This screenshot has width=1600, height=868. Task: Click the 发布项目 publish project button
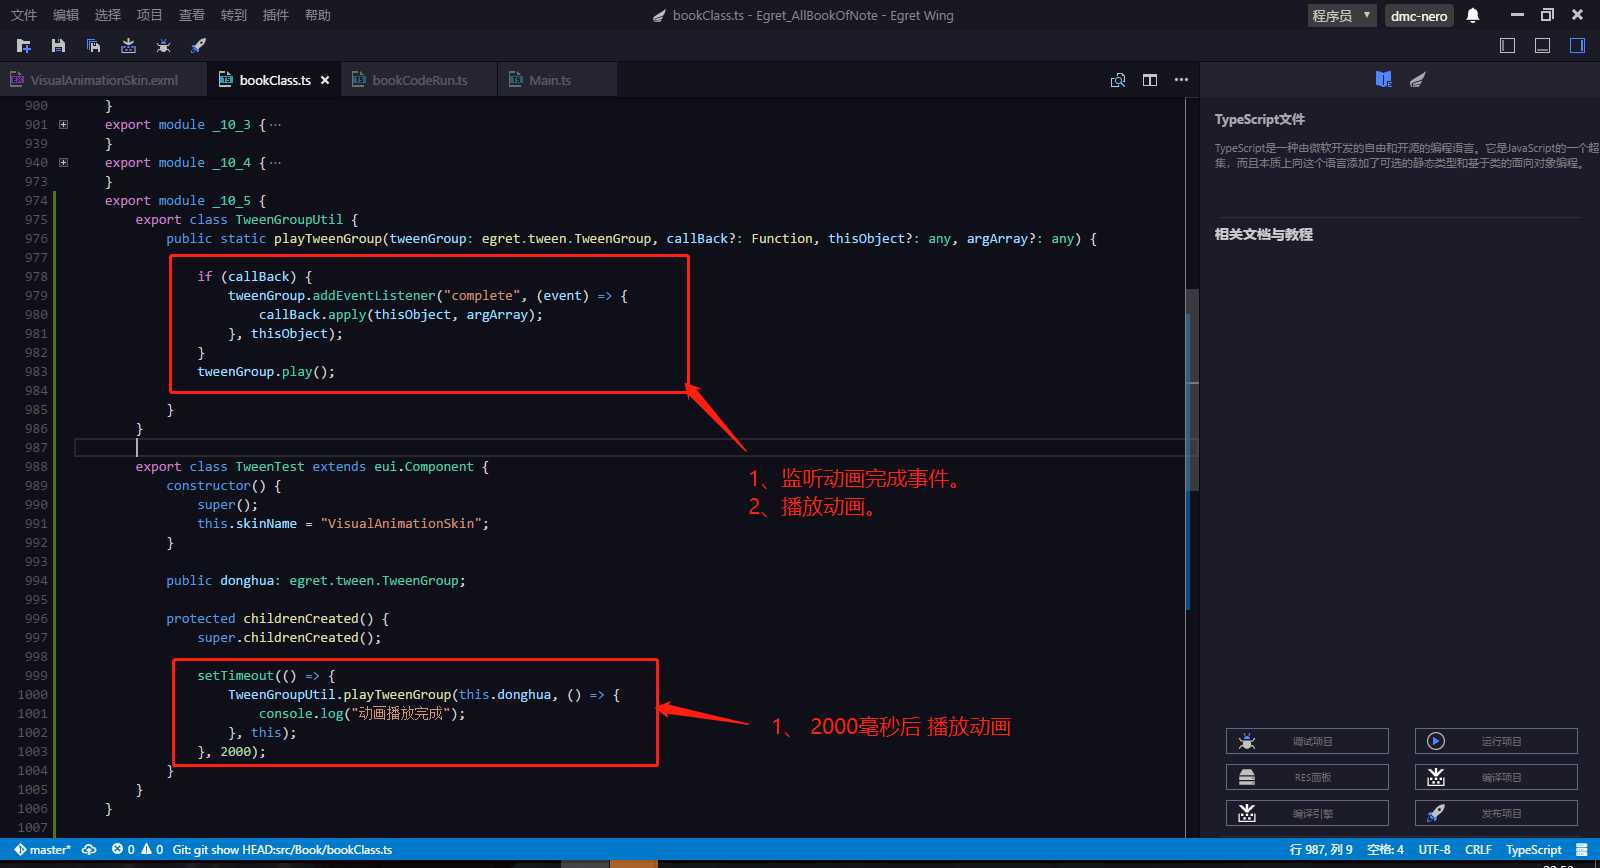pyautogui.click(x=1496, y=813)
